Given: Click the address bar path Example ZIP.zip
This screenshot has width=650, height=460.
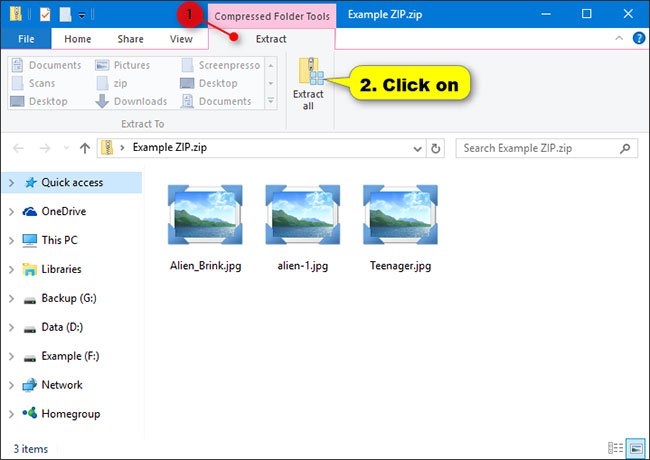Looking at the screenshot, I should 170,148.
